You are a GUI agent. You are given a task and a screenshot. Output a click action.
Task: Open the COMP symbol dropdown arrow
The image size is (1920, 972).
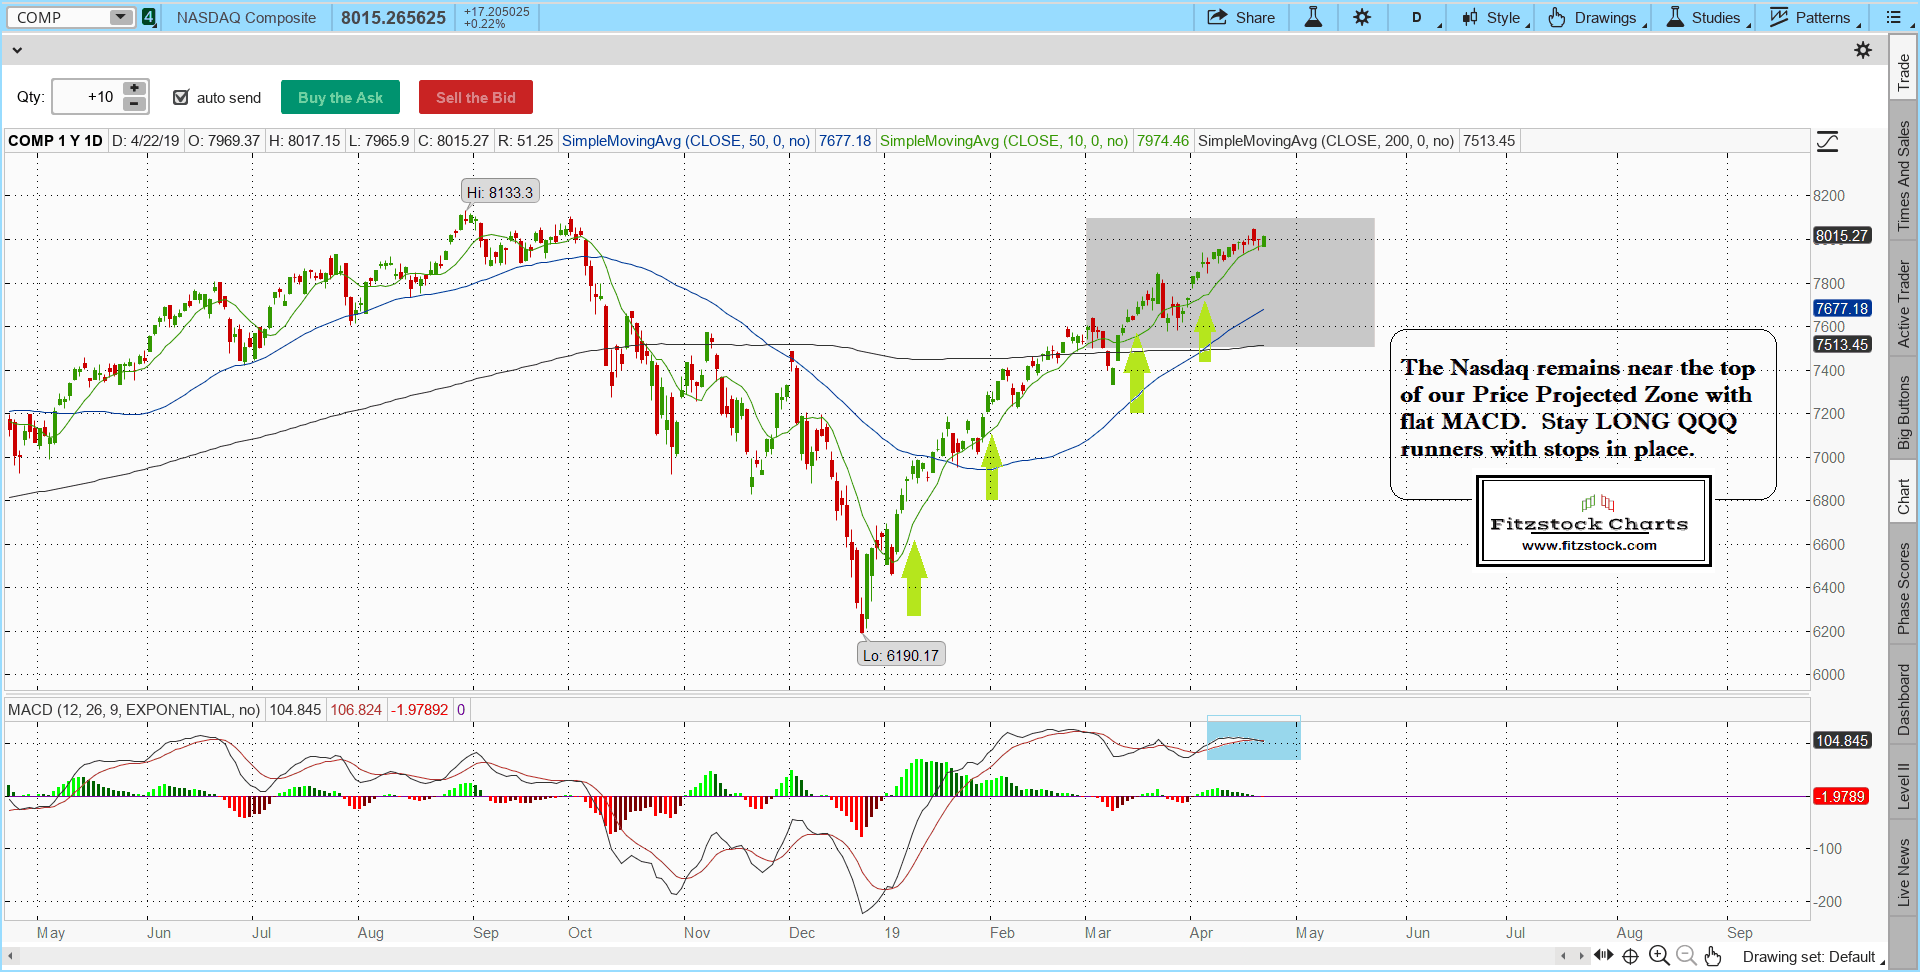click(120, 17)
